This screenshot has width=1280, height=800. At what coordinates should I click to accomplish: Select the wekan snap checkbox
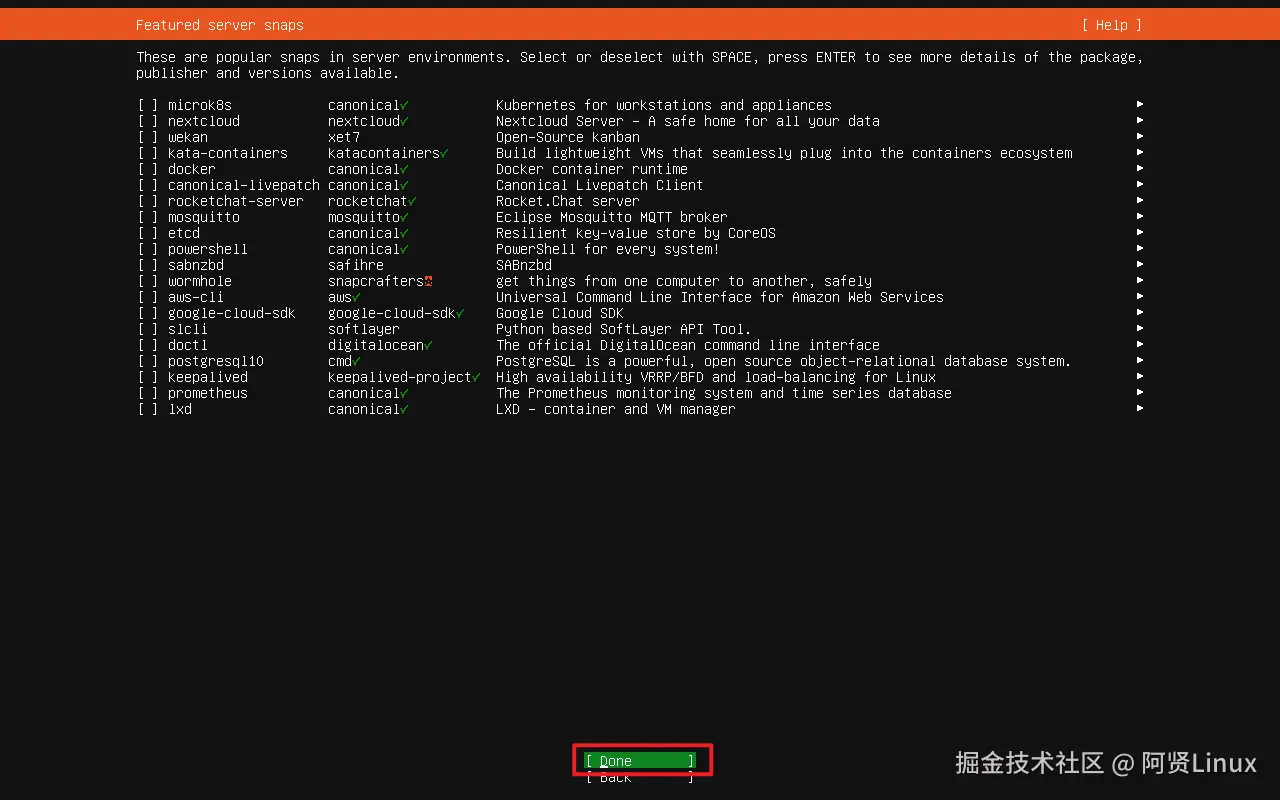[x=148, y=137]
